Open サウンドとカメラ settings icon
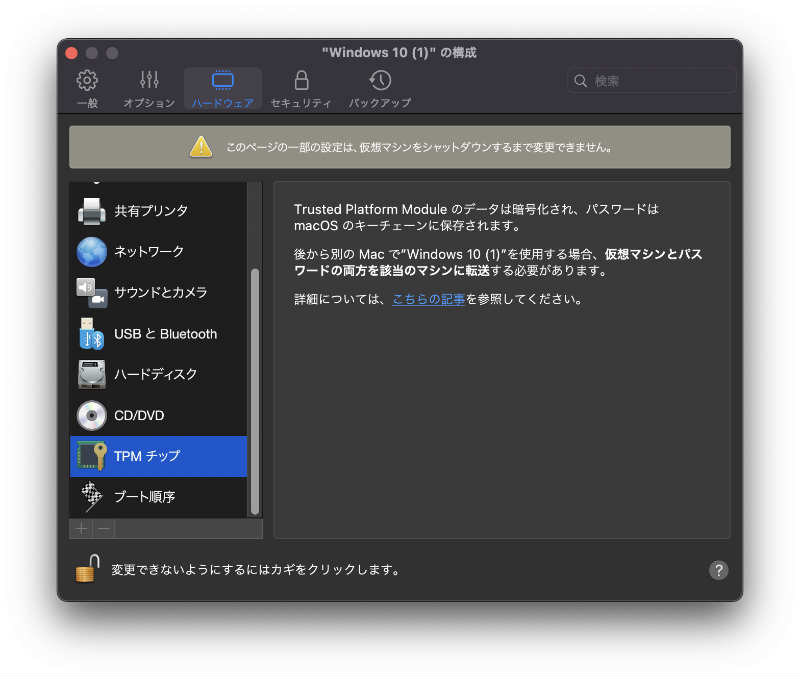This screenshot has height=677, width=800. click(92, 293)
